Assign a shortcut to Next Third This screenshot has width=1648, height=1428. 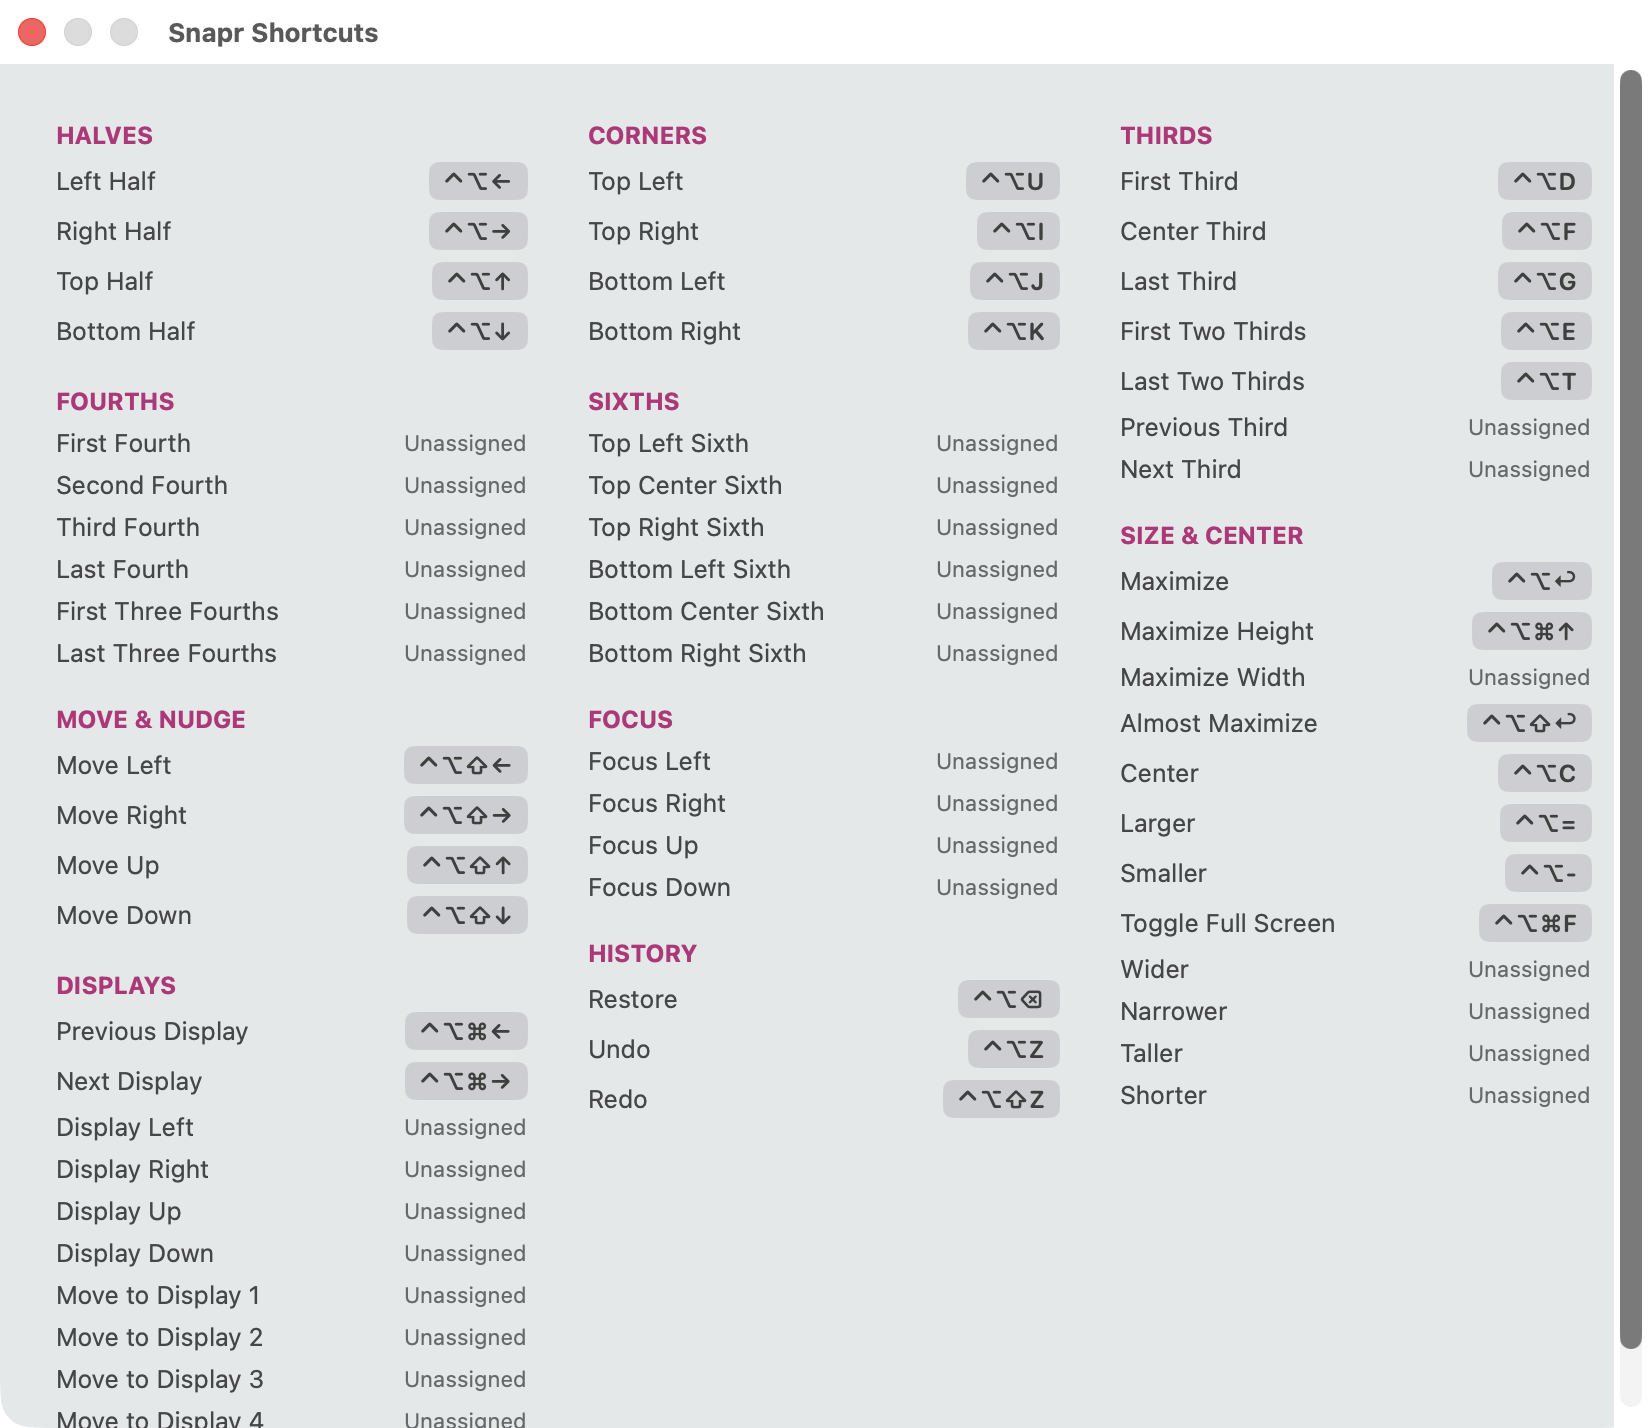pyautogui.click(x=1528, y=469)
